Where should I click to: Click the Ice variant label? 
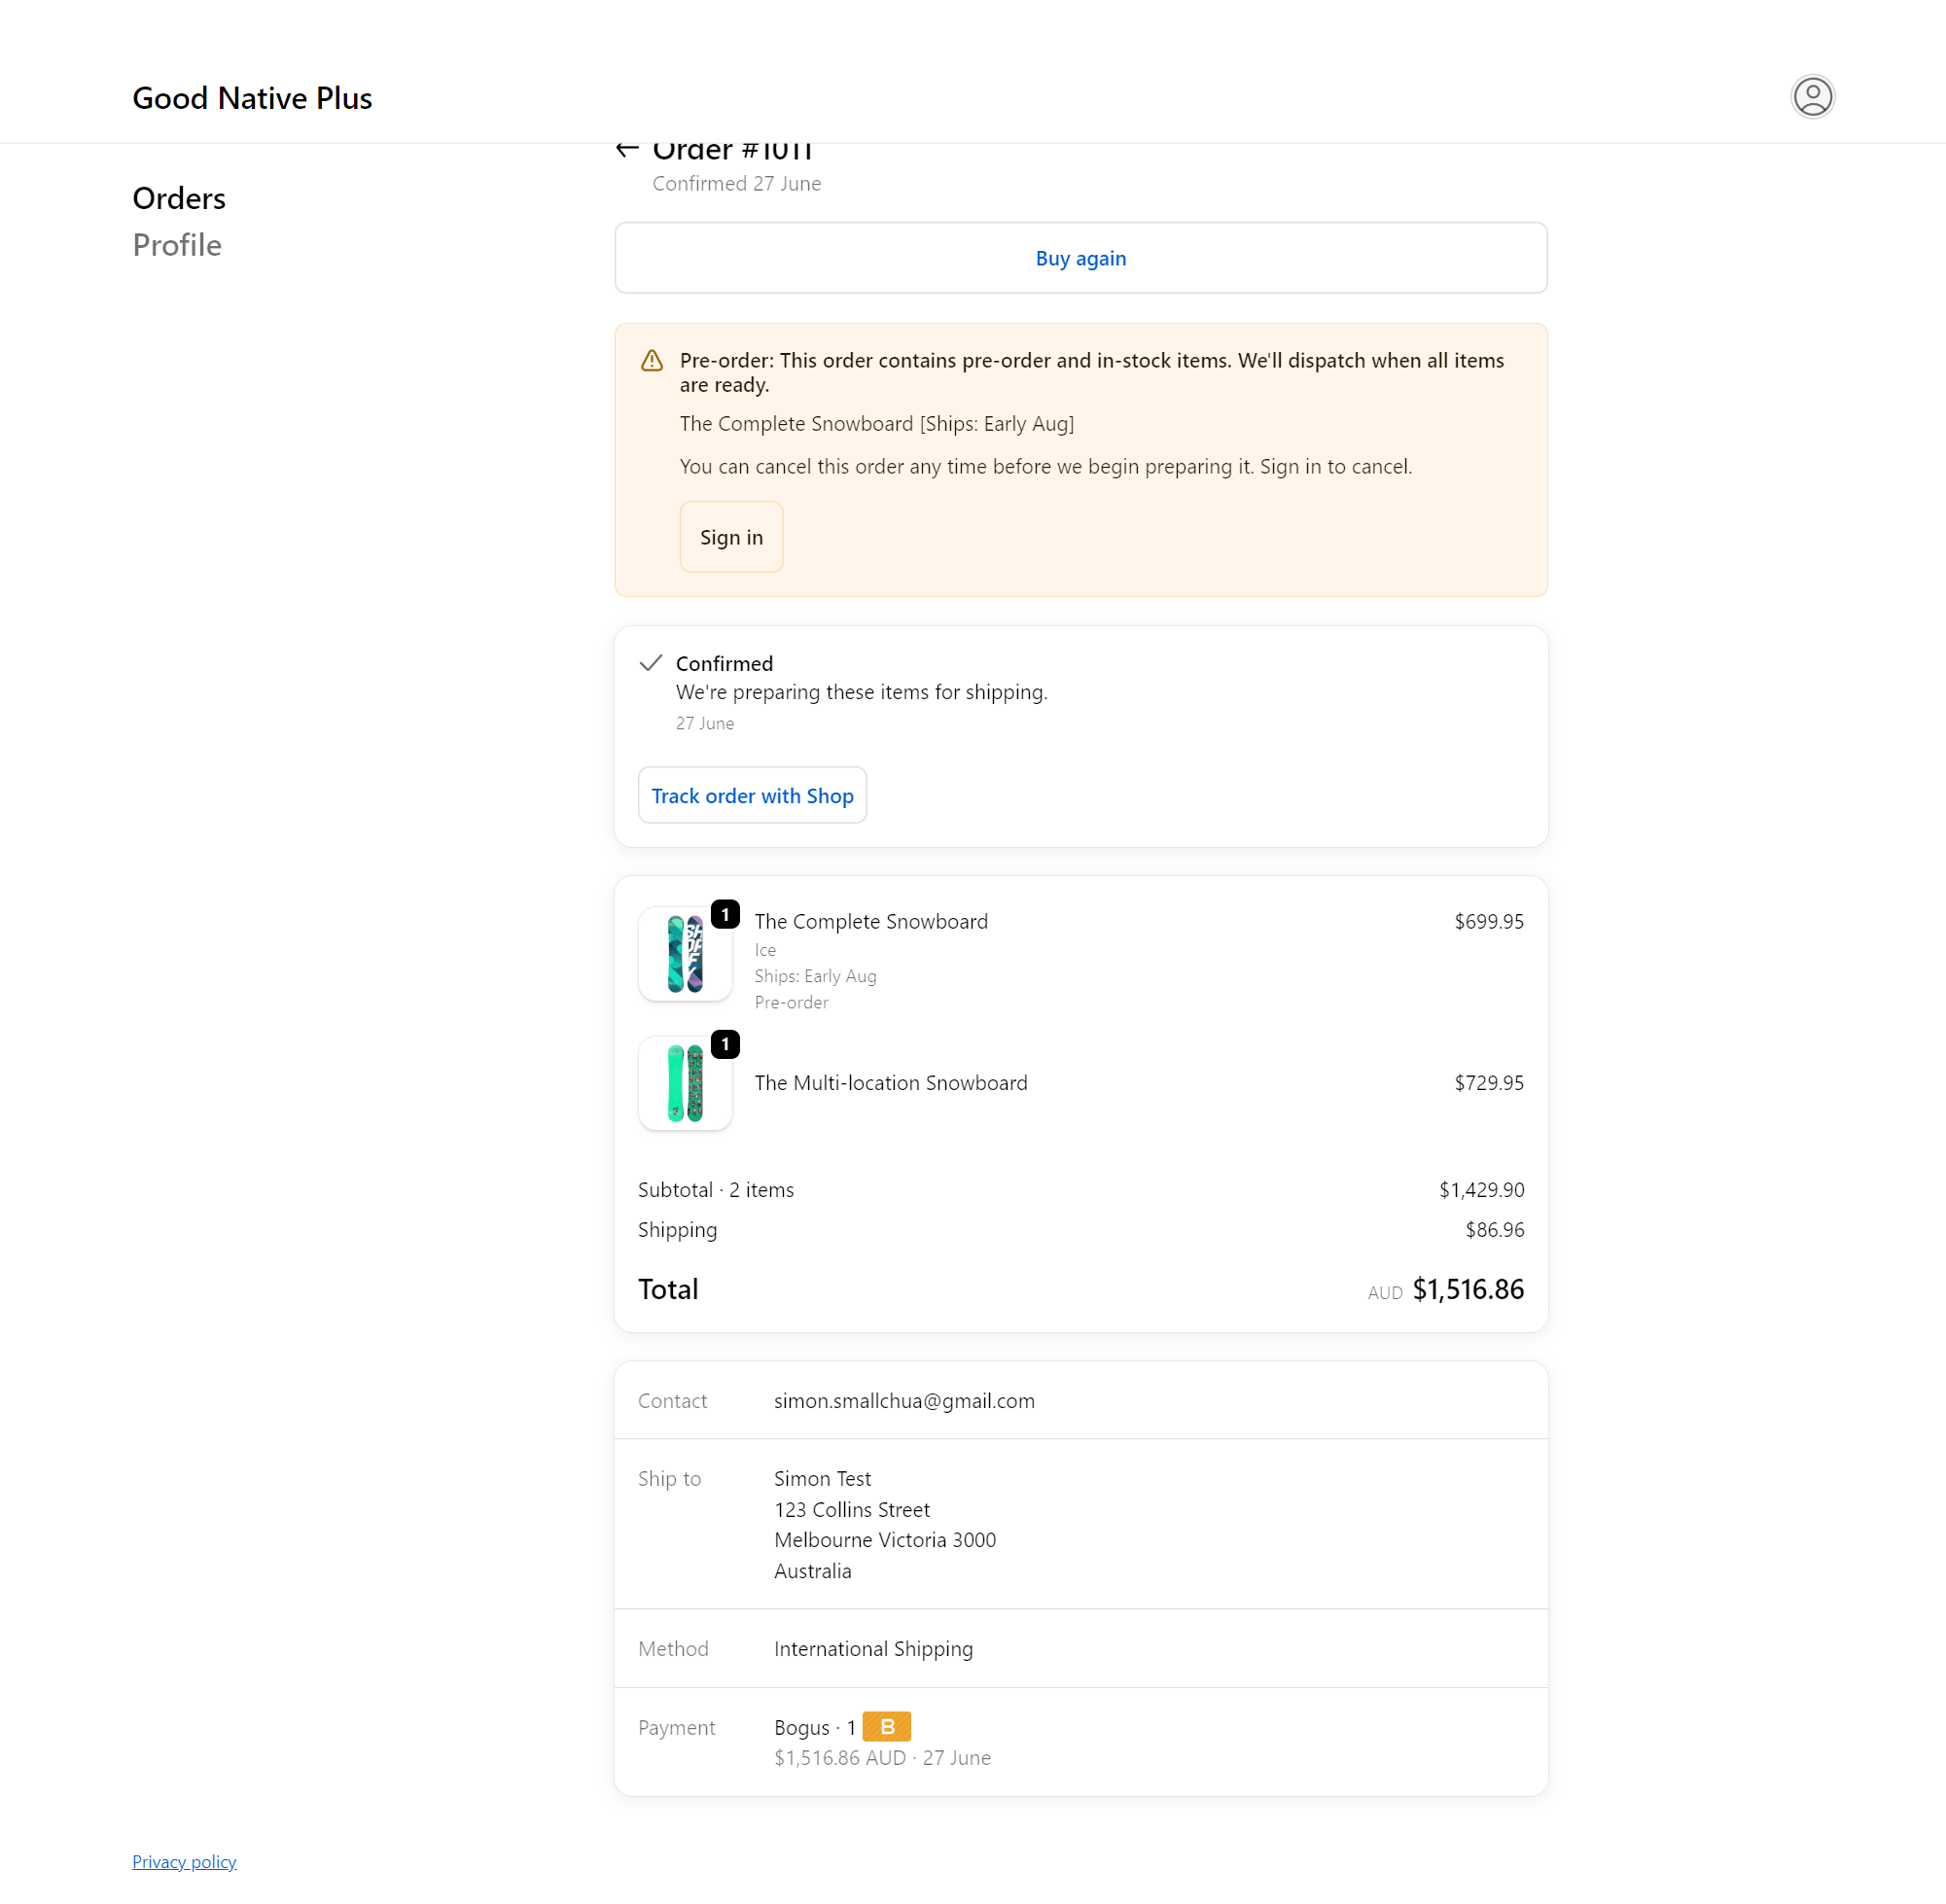pyautogui.click(x=765, y=950)
